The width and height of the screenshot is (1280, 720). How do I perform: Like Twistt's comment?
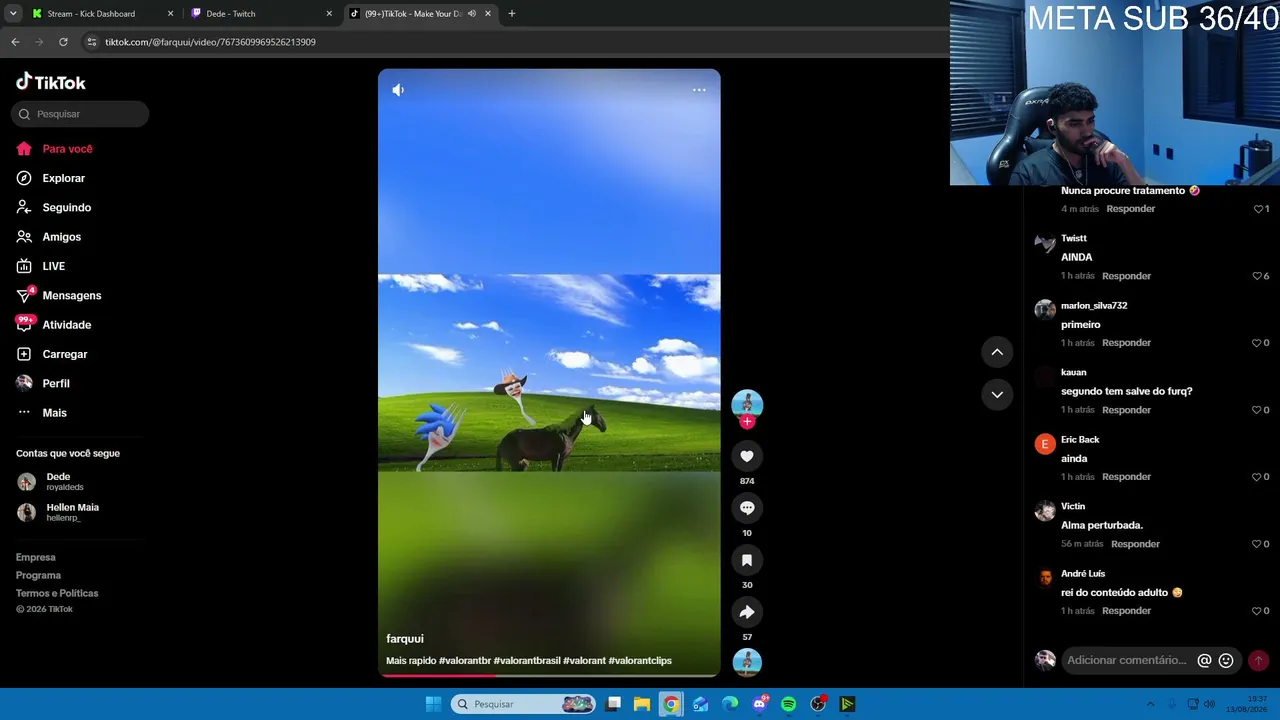pos(1258,276)
